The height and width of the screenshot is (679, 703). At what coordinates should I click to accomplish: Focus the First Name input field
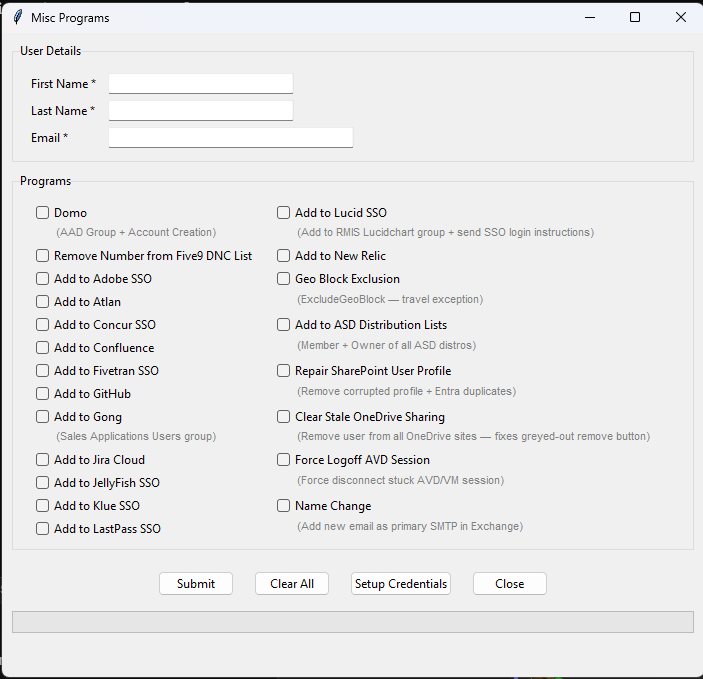[x=201, y=84]
